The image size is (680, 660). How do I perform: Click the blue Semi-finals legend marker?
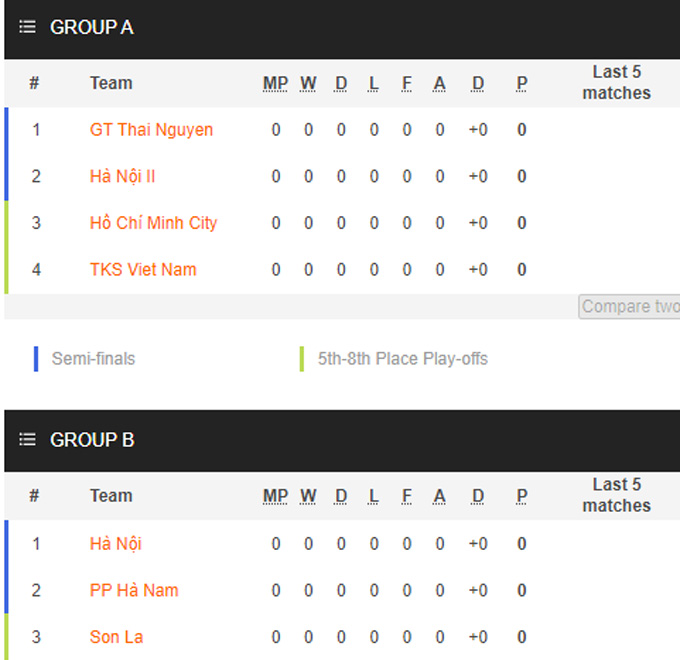(x=36, y=359)
